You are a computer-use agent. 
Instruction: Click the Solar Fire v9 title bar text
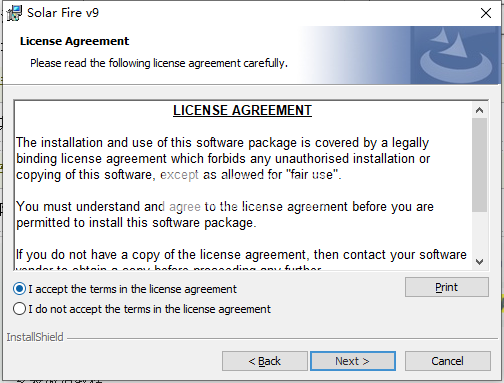(63, 13)
